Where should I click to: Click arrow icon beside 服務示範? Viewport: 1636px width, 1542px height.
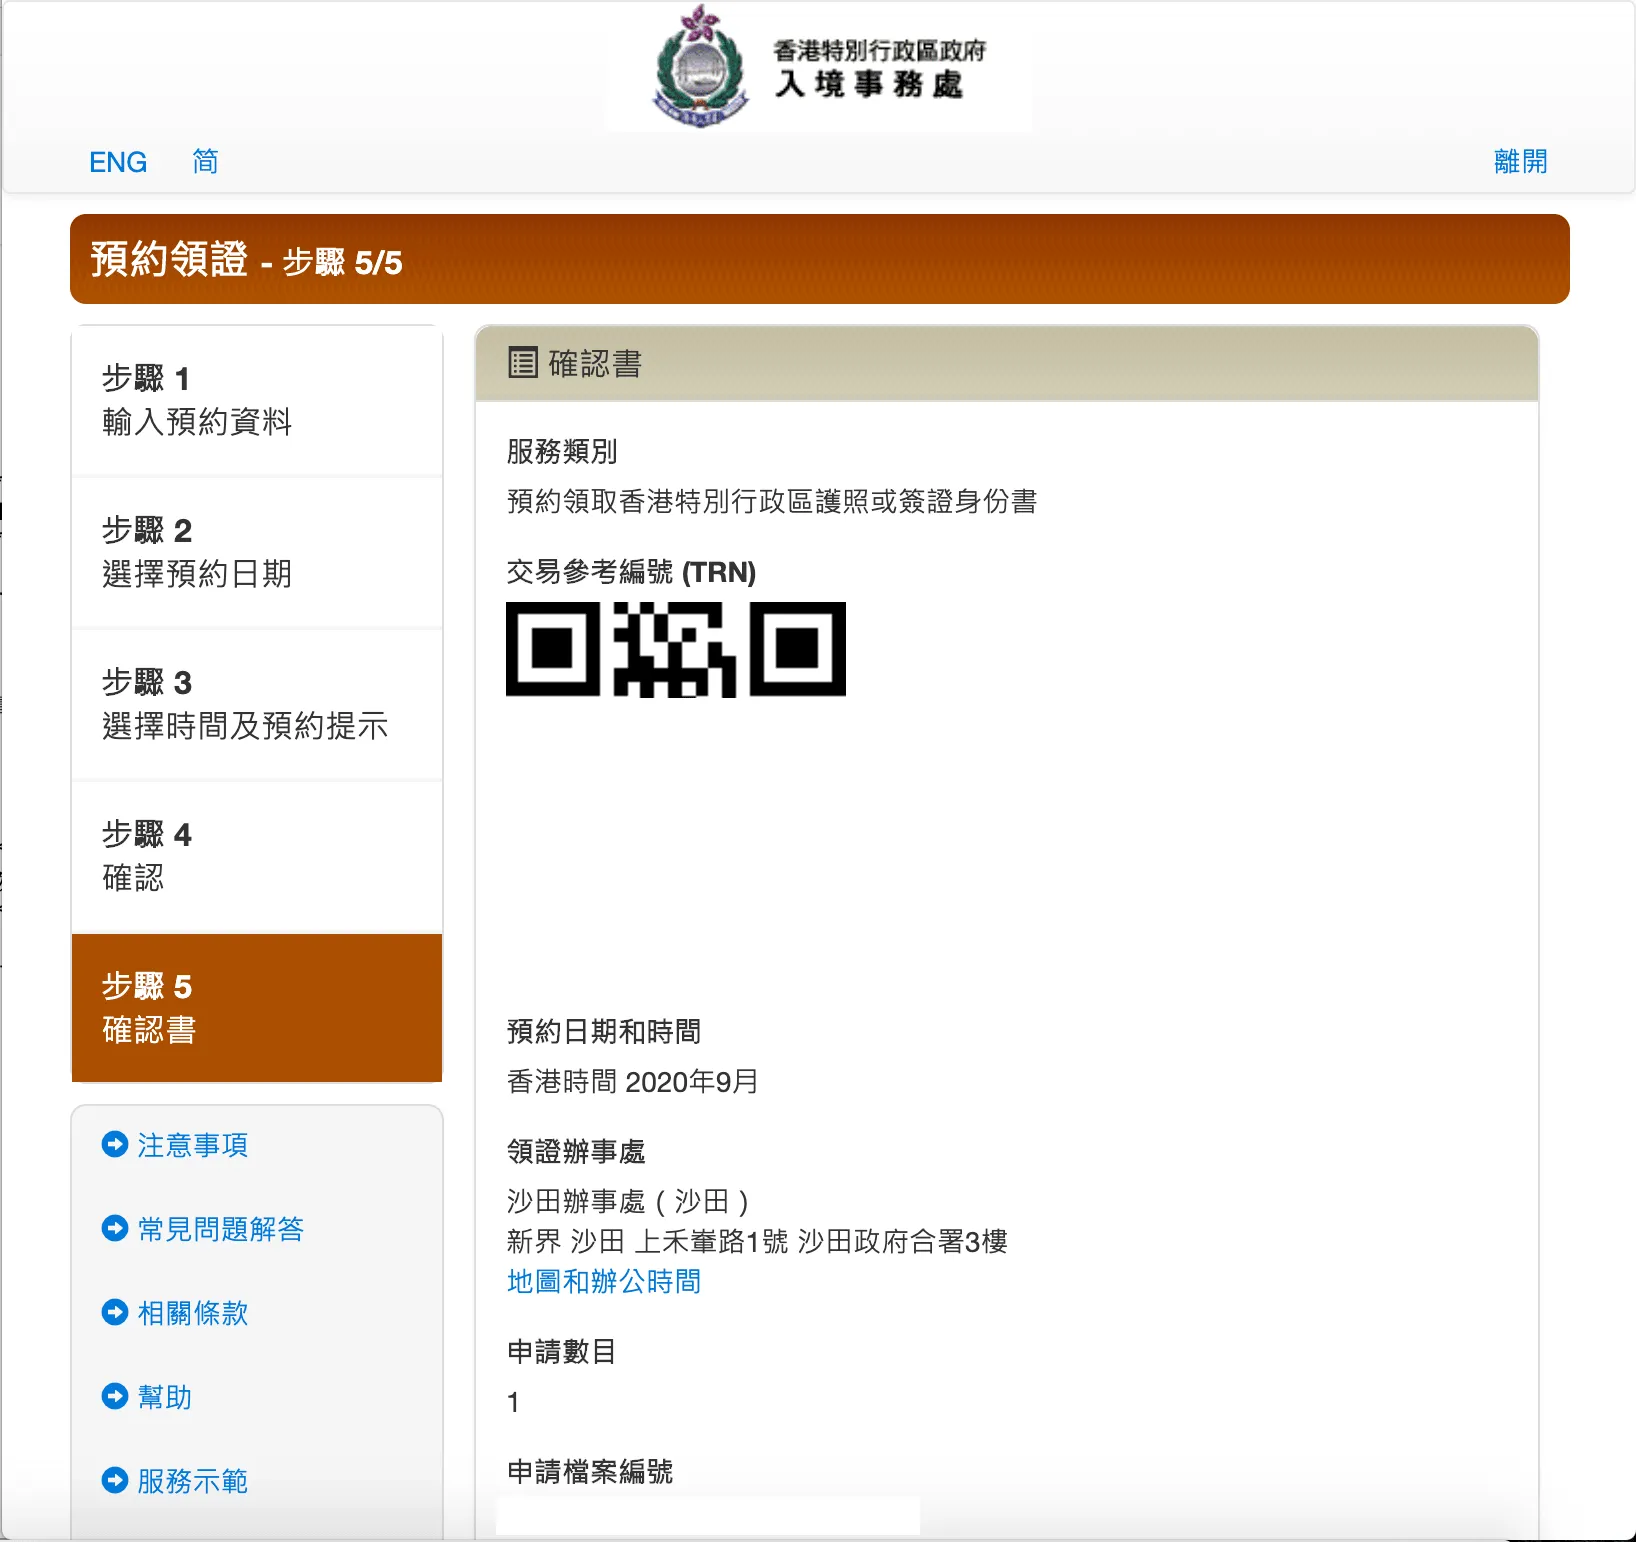[x=115, y=1480]
